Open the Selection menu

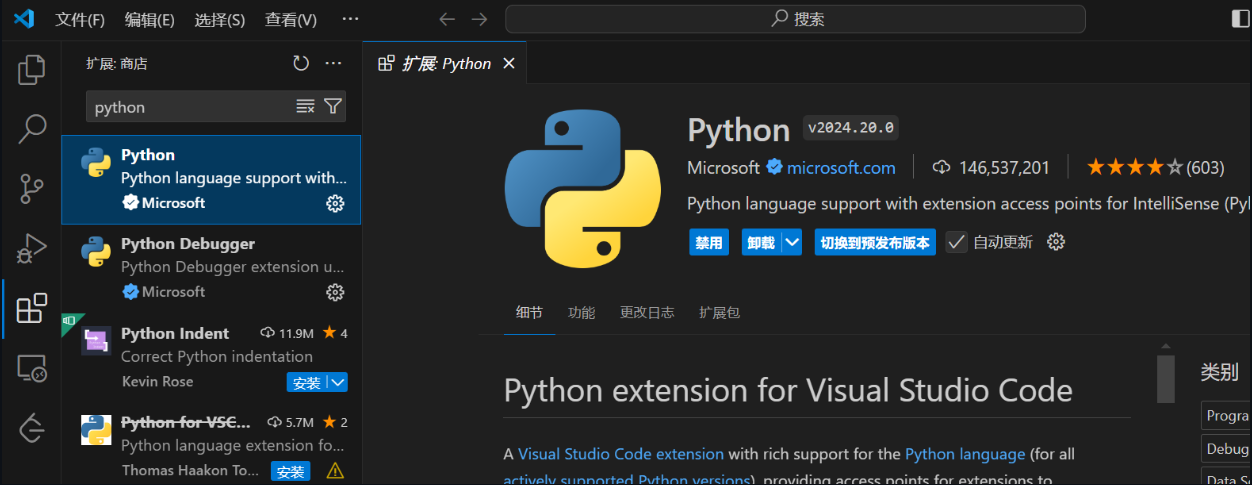pyautogui.click(x=220, y=19)
